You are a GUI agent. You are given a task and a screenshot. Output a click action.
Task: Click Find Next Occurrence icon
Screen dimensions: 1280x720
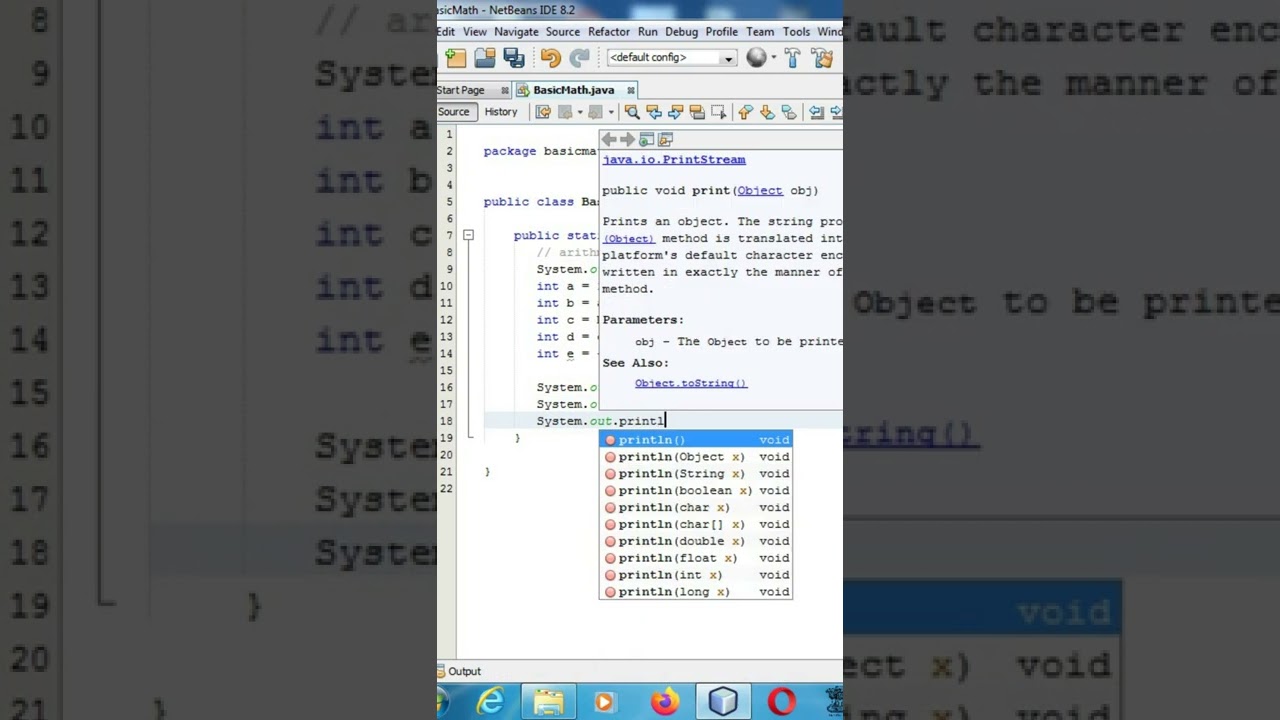(x=676, y=112)
